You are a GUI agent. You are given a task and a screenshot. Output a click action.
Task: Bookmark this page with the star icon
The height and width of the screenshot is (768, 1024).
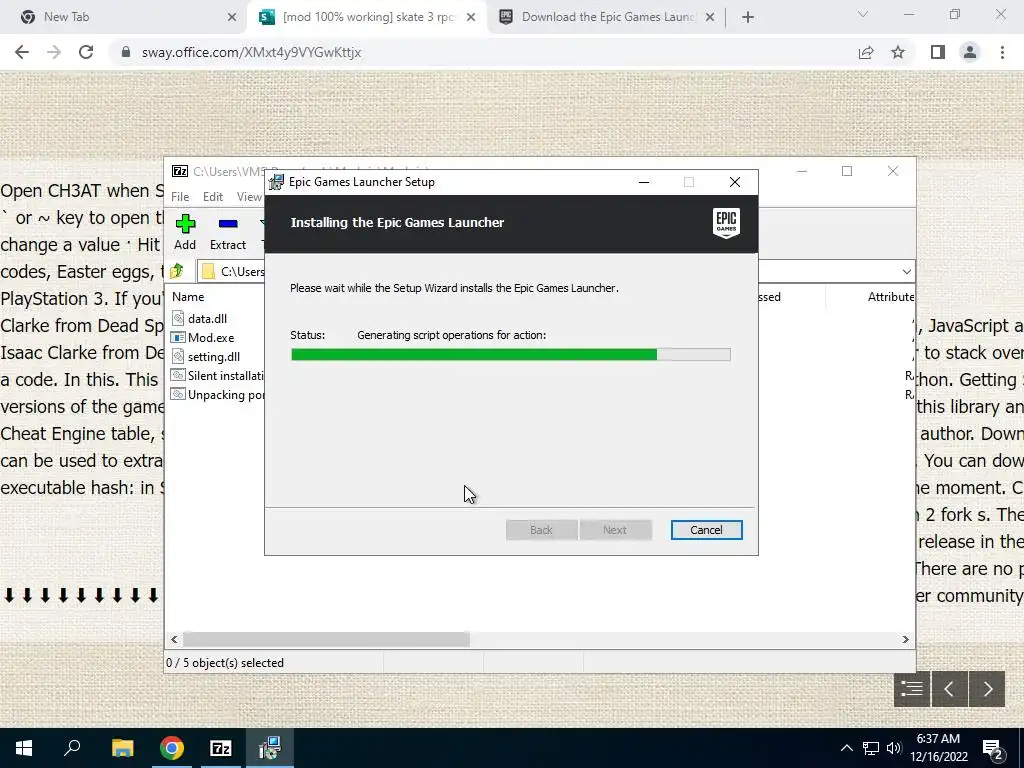point(898,52)
